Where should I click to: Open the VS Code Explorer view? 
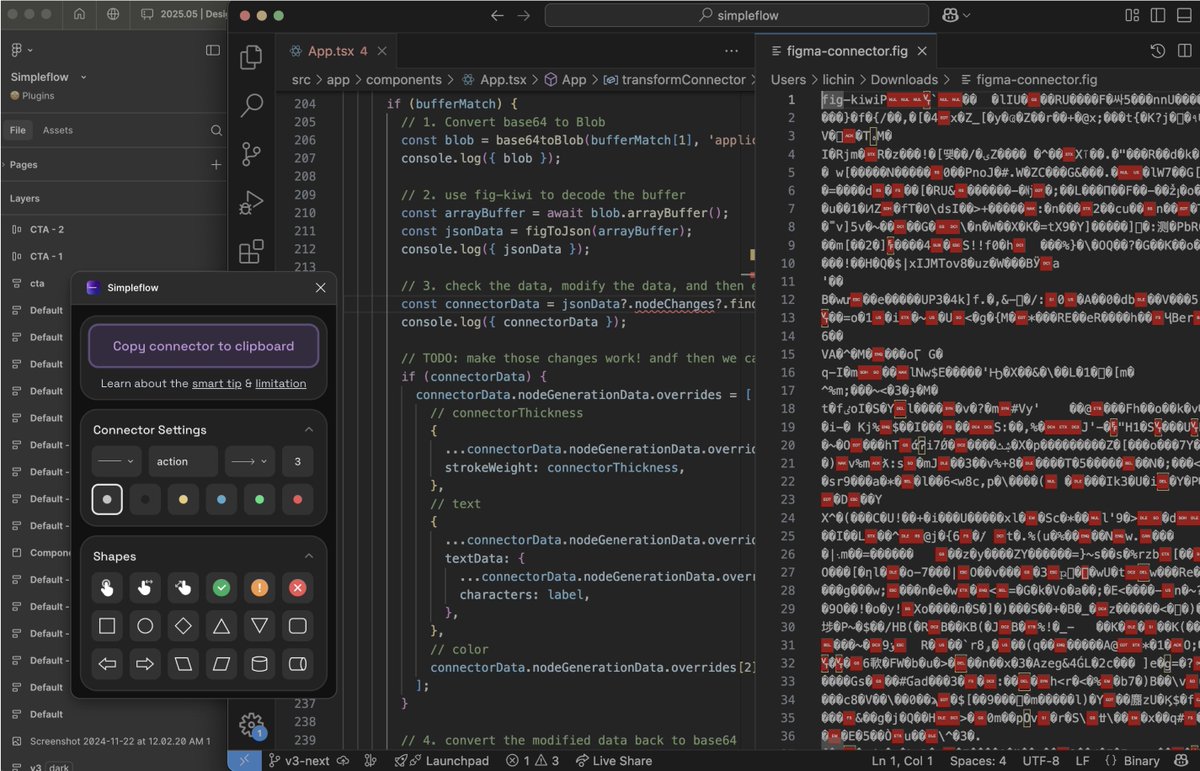click(251, 57)
